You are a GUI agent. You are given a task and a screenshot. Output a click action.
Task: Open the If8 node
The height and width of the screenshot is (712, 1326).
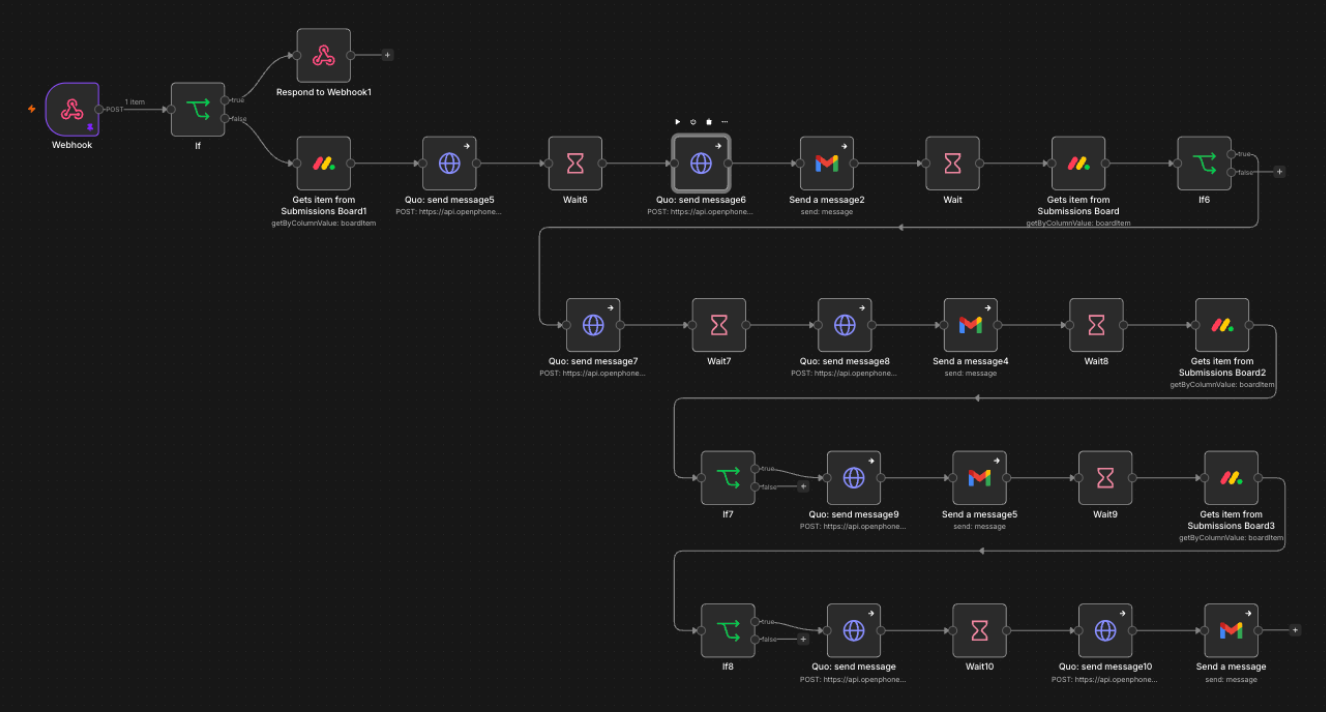728,630
